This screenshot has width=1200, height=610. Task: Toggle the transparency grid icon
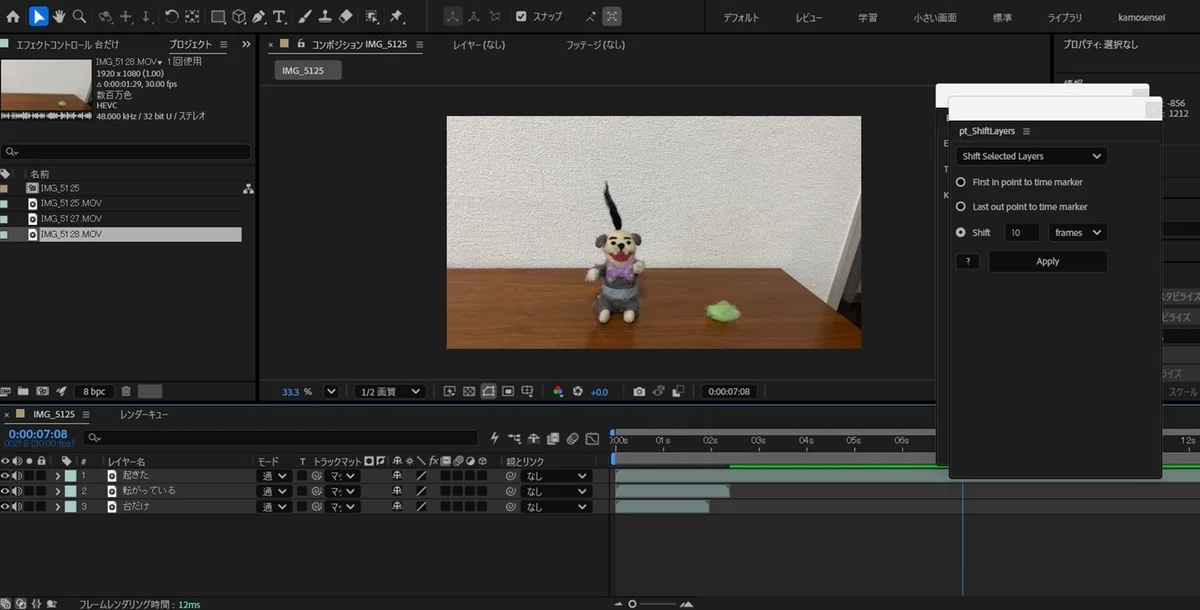tap(469, 391)
